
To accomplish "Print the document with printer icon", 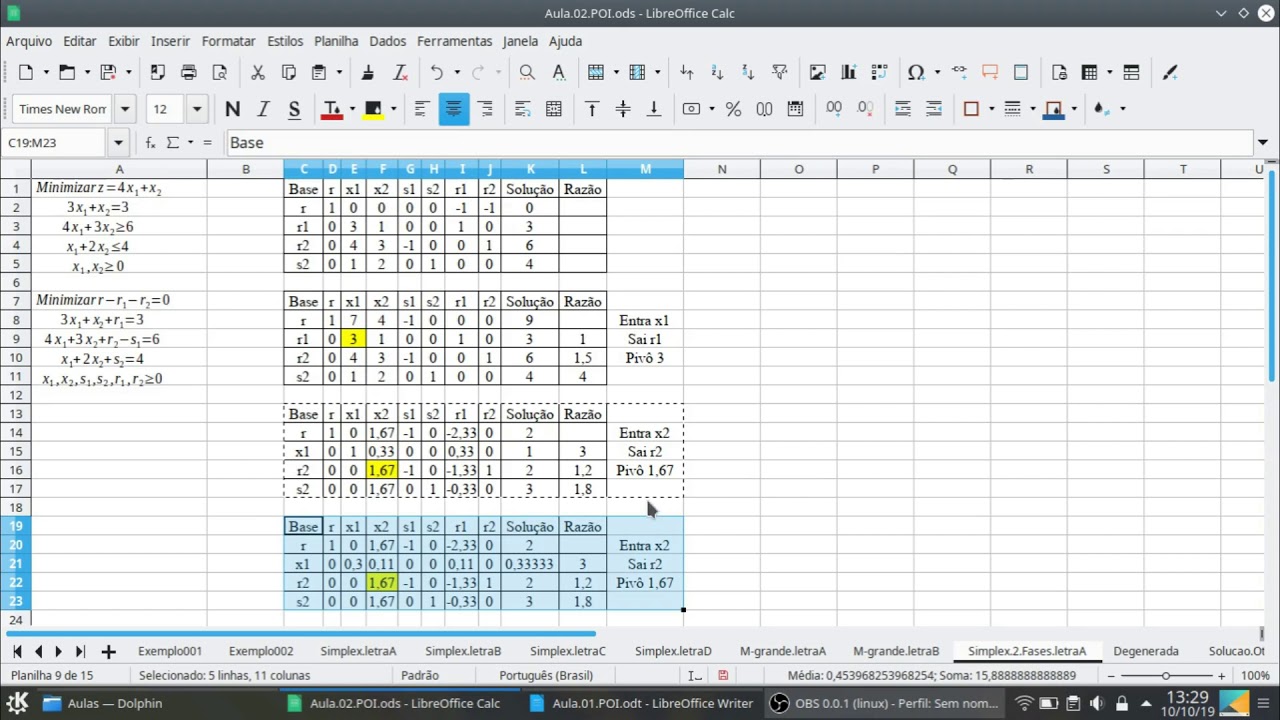I will pos(189,72).
